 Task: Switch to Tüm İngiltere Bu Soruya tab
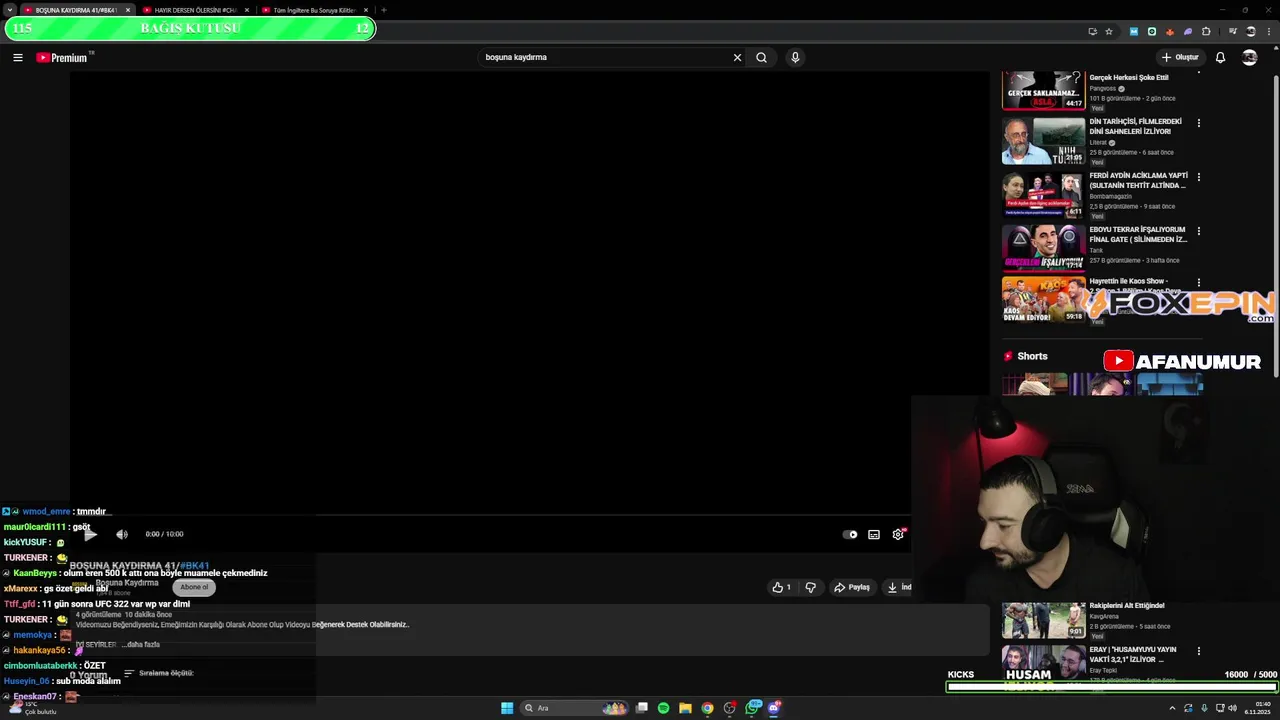pos(314,10)
